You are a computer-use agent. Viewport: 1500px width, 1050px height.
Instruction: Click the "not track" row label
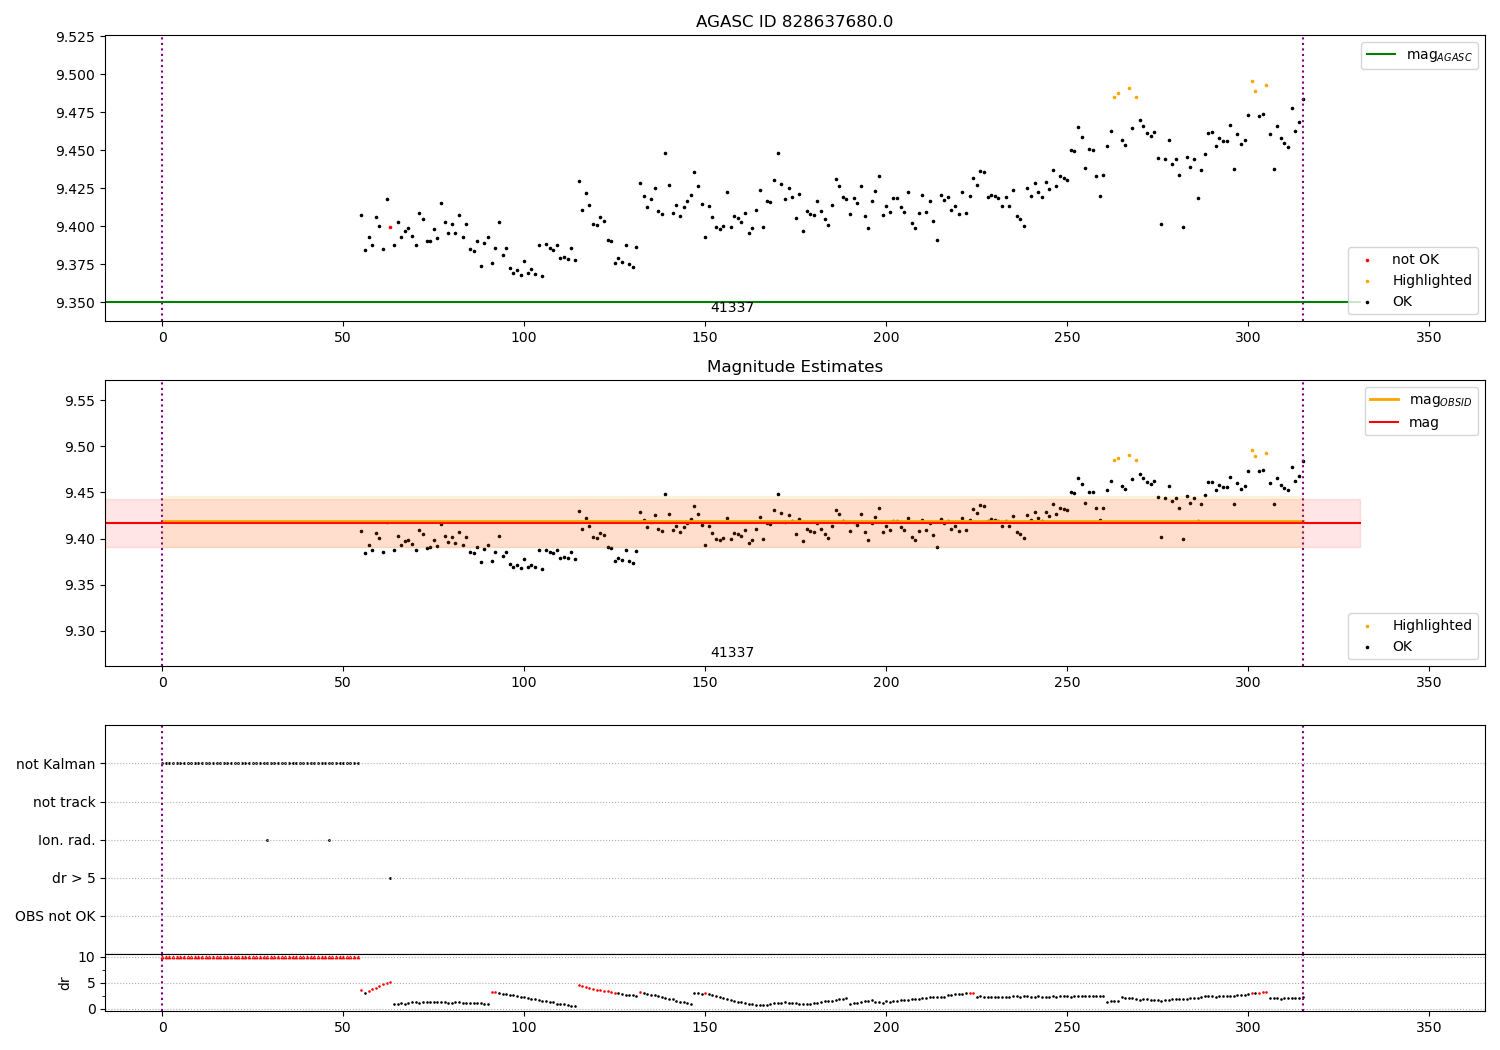click(x=64, y=803)
